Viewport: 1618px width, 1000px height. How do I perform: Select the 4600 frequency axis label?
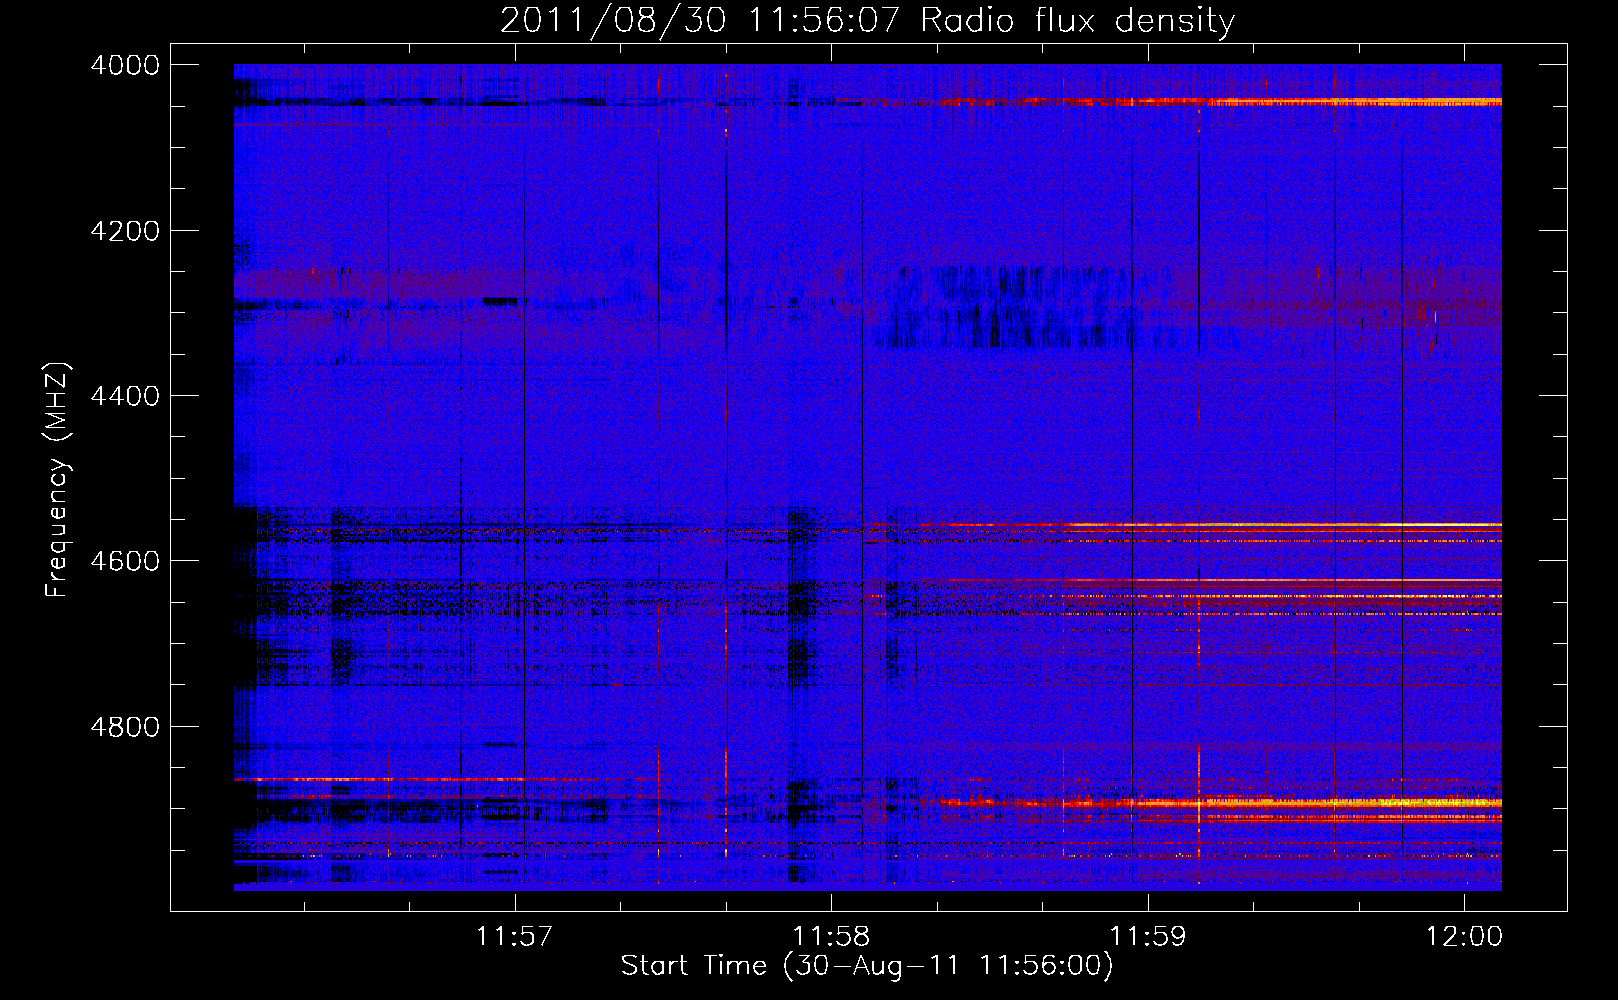(125, 561)
